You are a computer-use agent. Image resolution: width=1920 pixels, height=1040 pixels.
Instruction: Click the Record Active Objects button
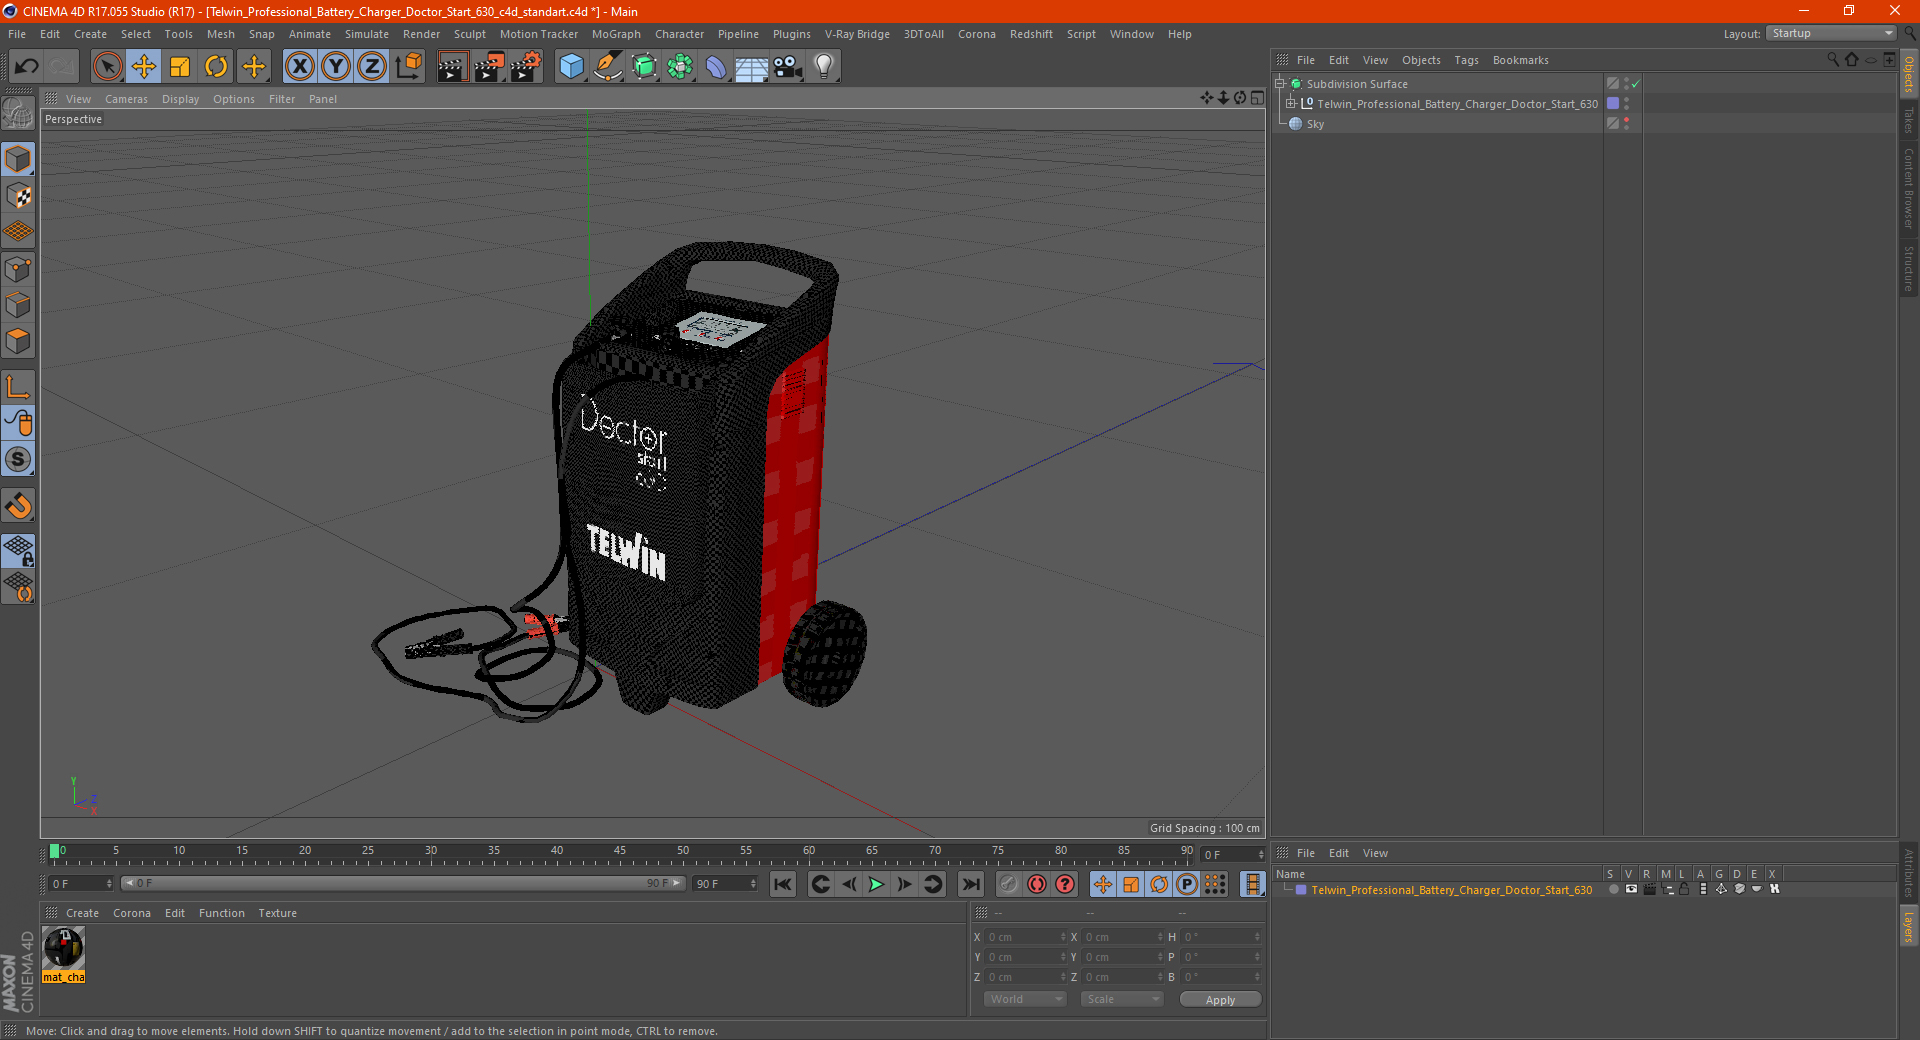pyautogui.click(x=1037, y=884)
